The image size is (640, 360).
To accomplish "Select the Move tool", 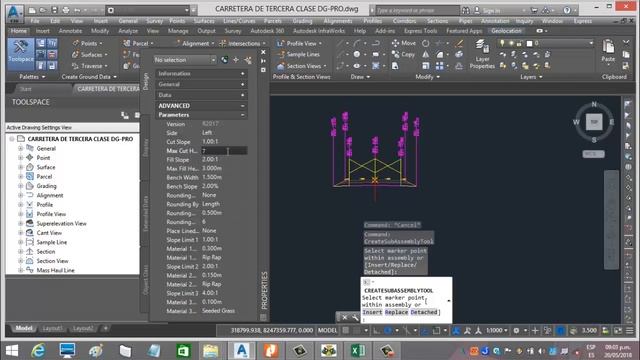I will pyautogui.click(x=403, y=43).
